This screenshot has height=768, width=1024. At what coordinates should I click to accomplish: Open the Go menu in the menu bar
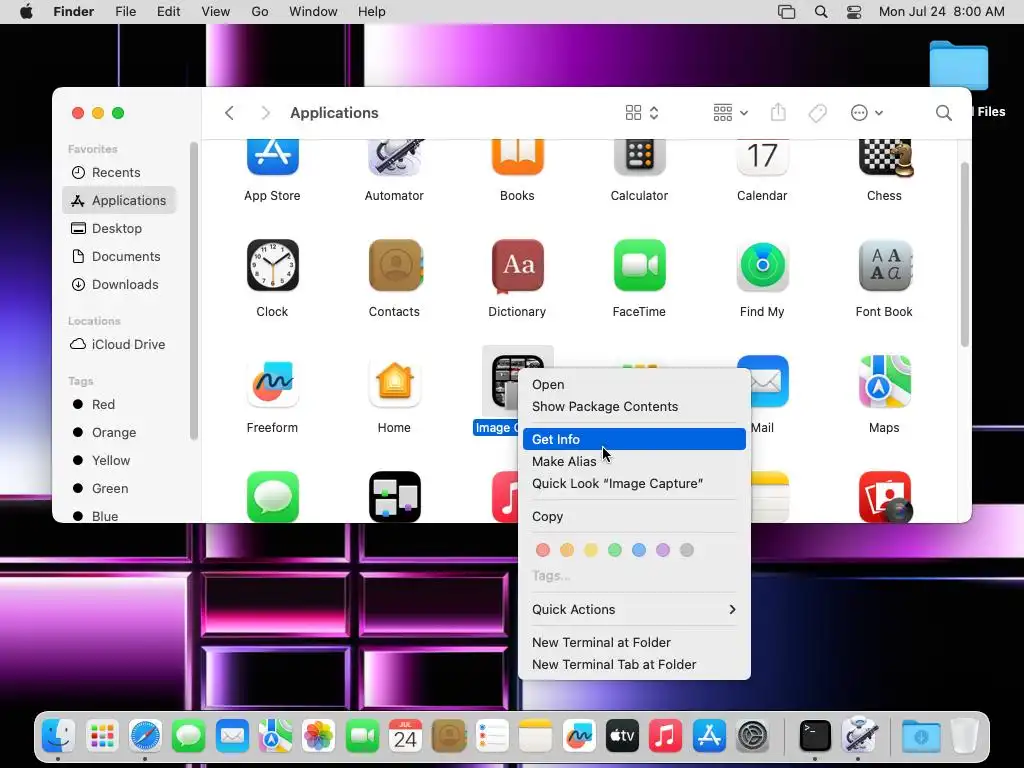click(259, 12)
